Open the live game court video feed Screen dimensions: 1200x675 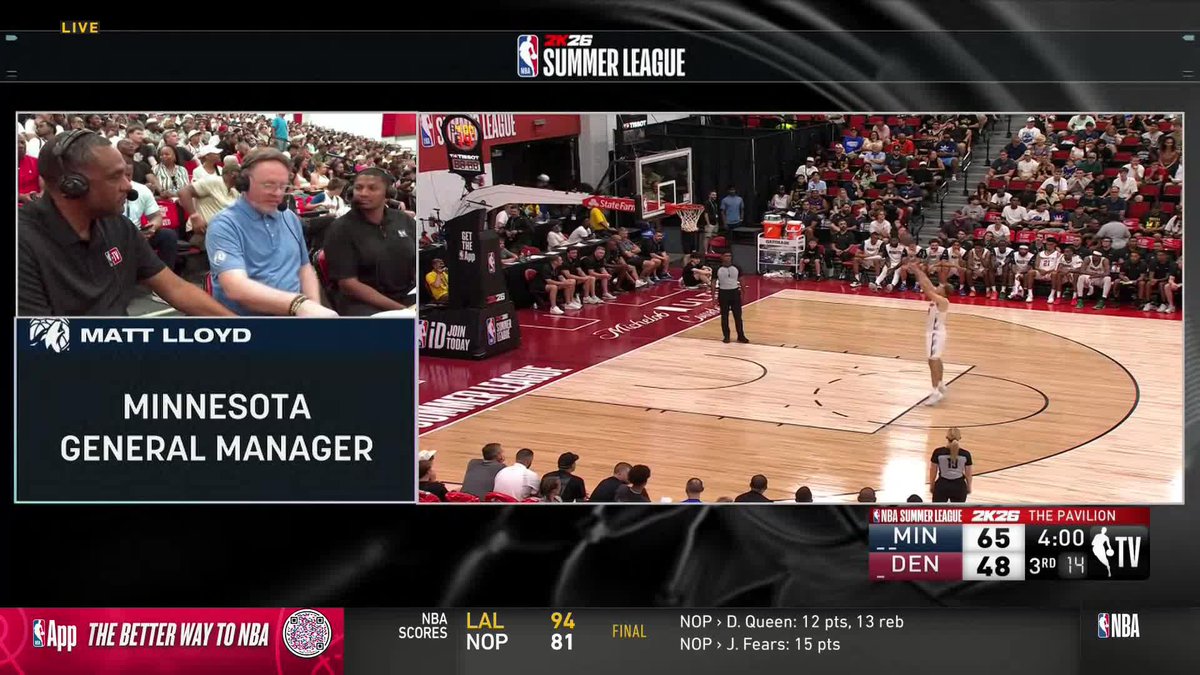click(x=800, y=308)
